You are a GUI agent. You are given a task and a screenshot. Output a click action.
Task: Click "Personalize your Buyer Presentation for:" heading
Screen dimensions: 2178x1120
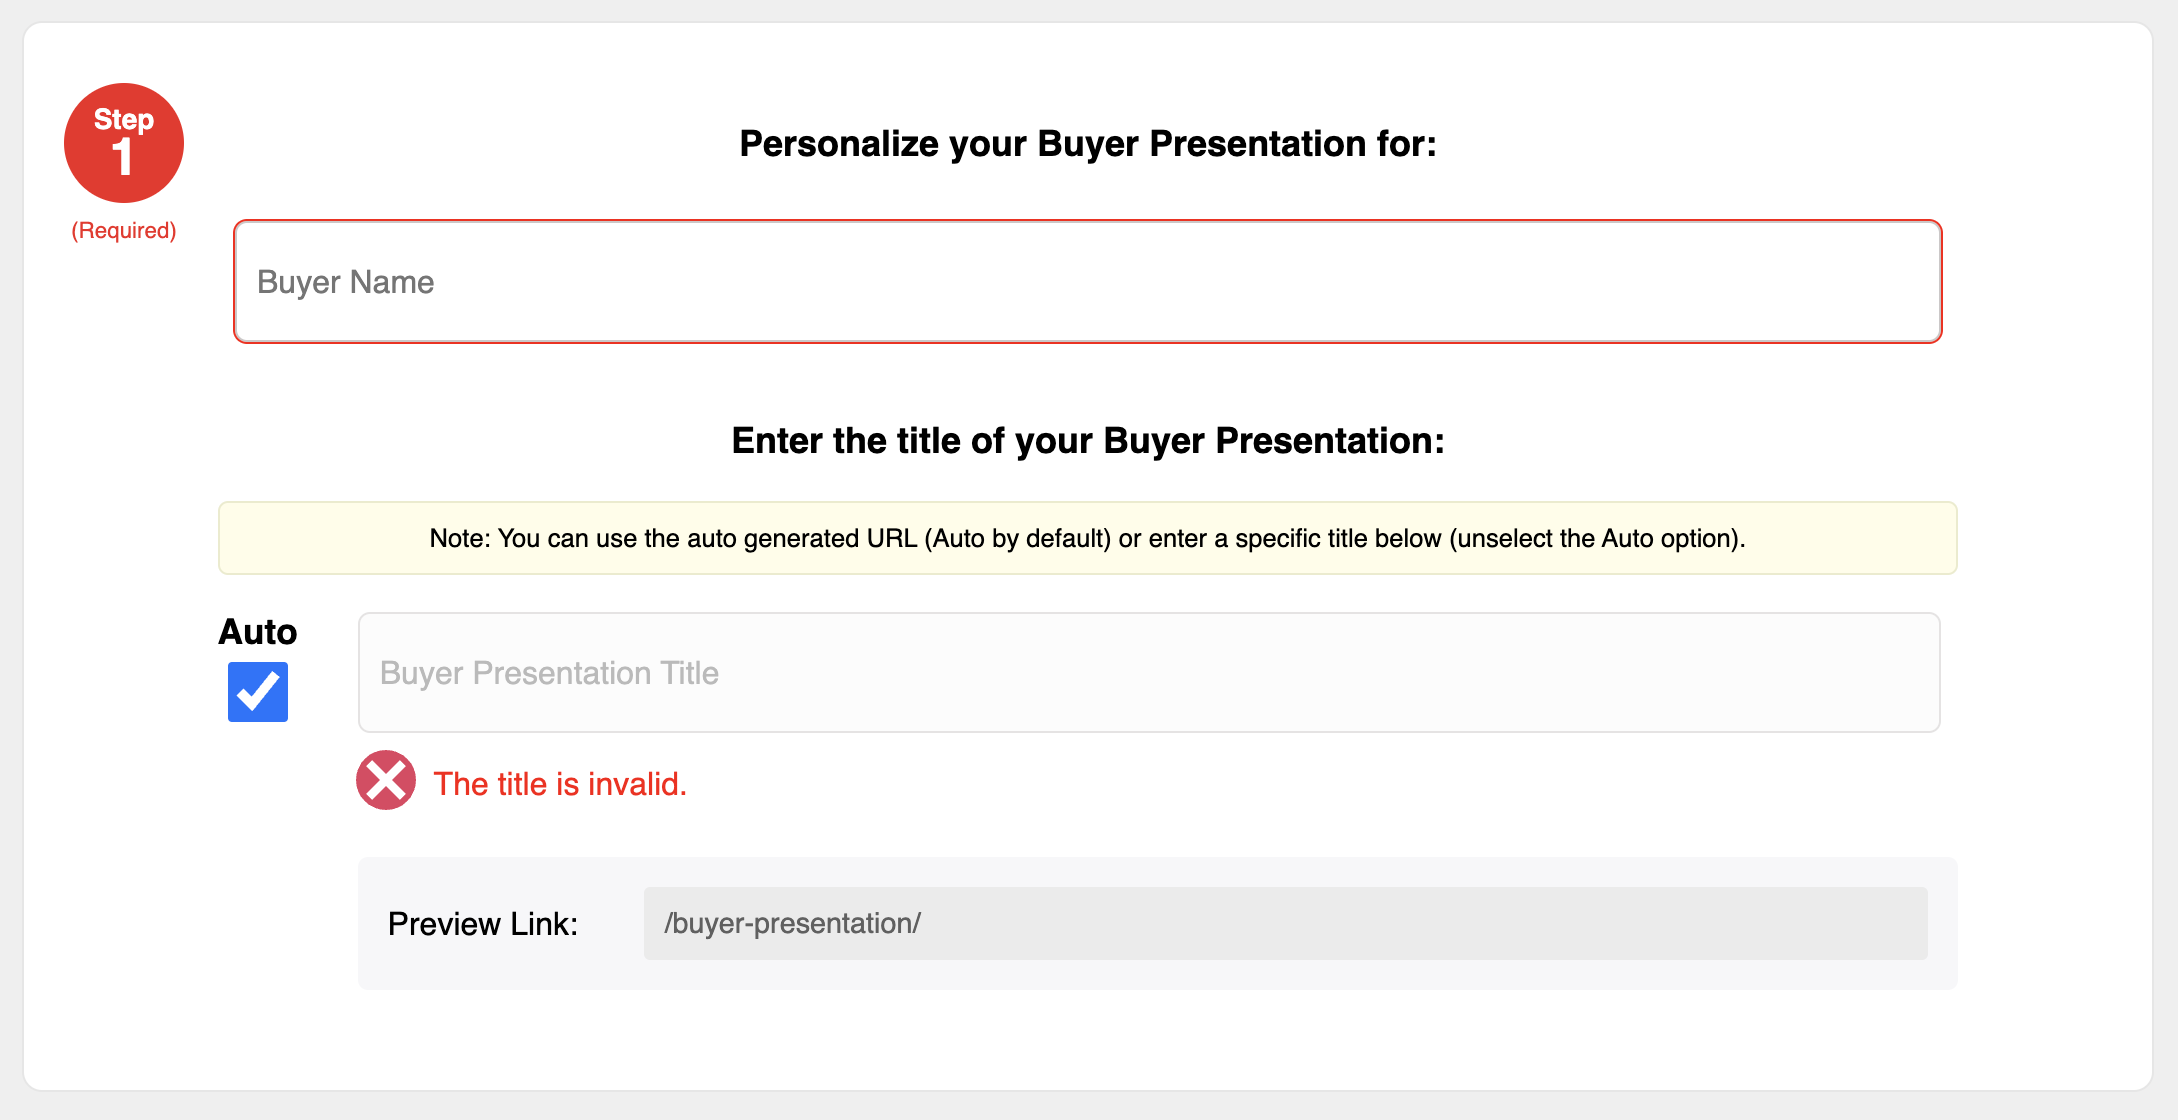pyautogui.click(x=1087, y=144)
